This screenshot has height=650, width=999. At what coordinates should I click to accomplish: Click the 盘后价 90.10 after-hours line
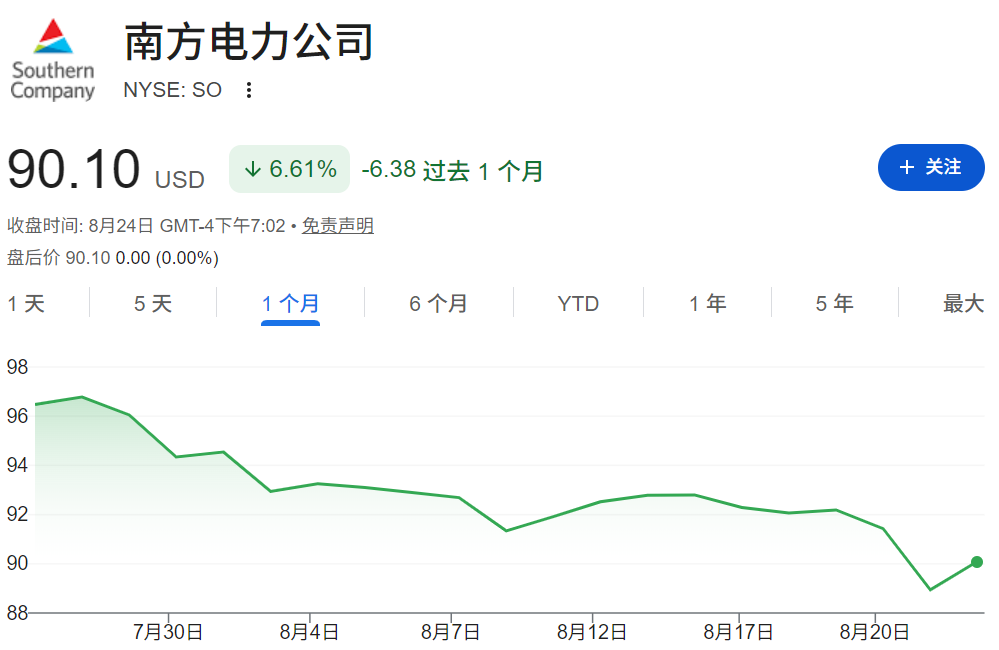pyautogui.click(x=113, y=258)
